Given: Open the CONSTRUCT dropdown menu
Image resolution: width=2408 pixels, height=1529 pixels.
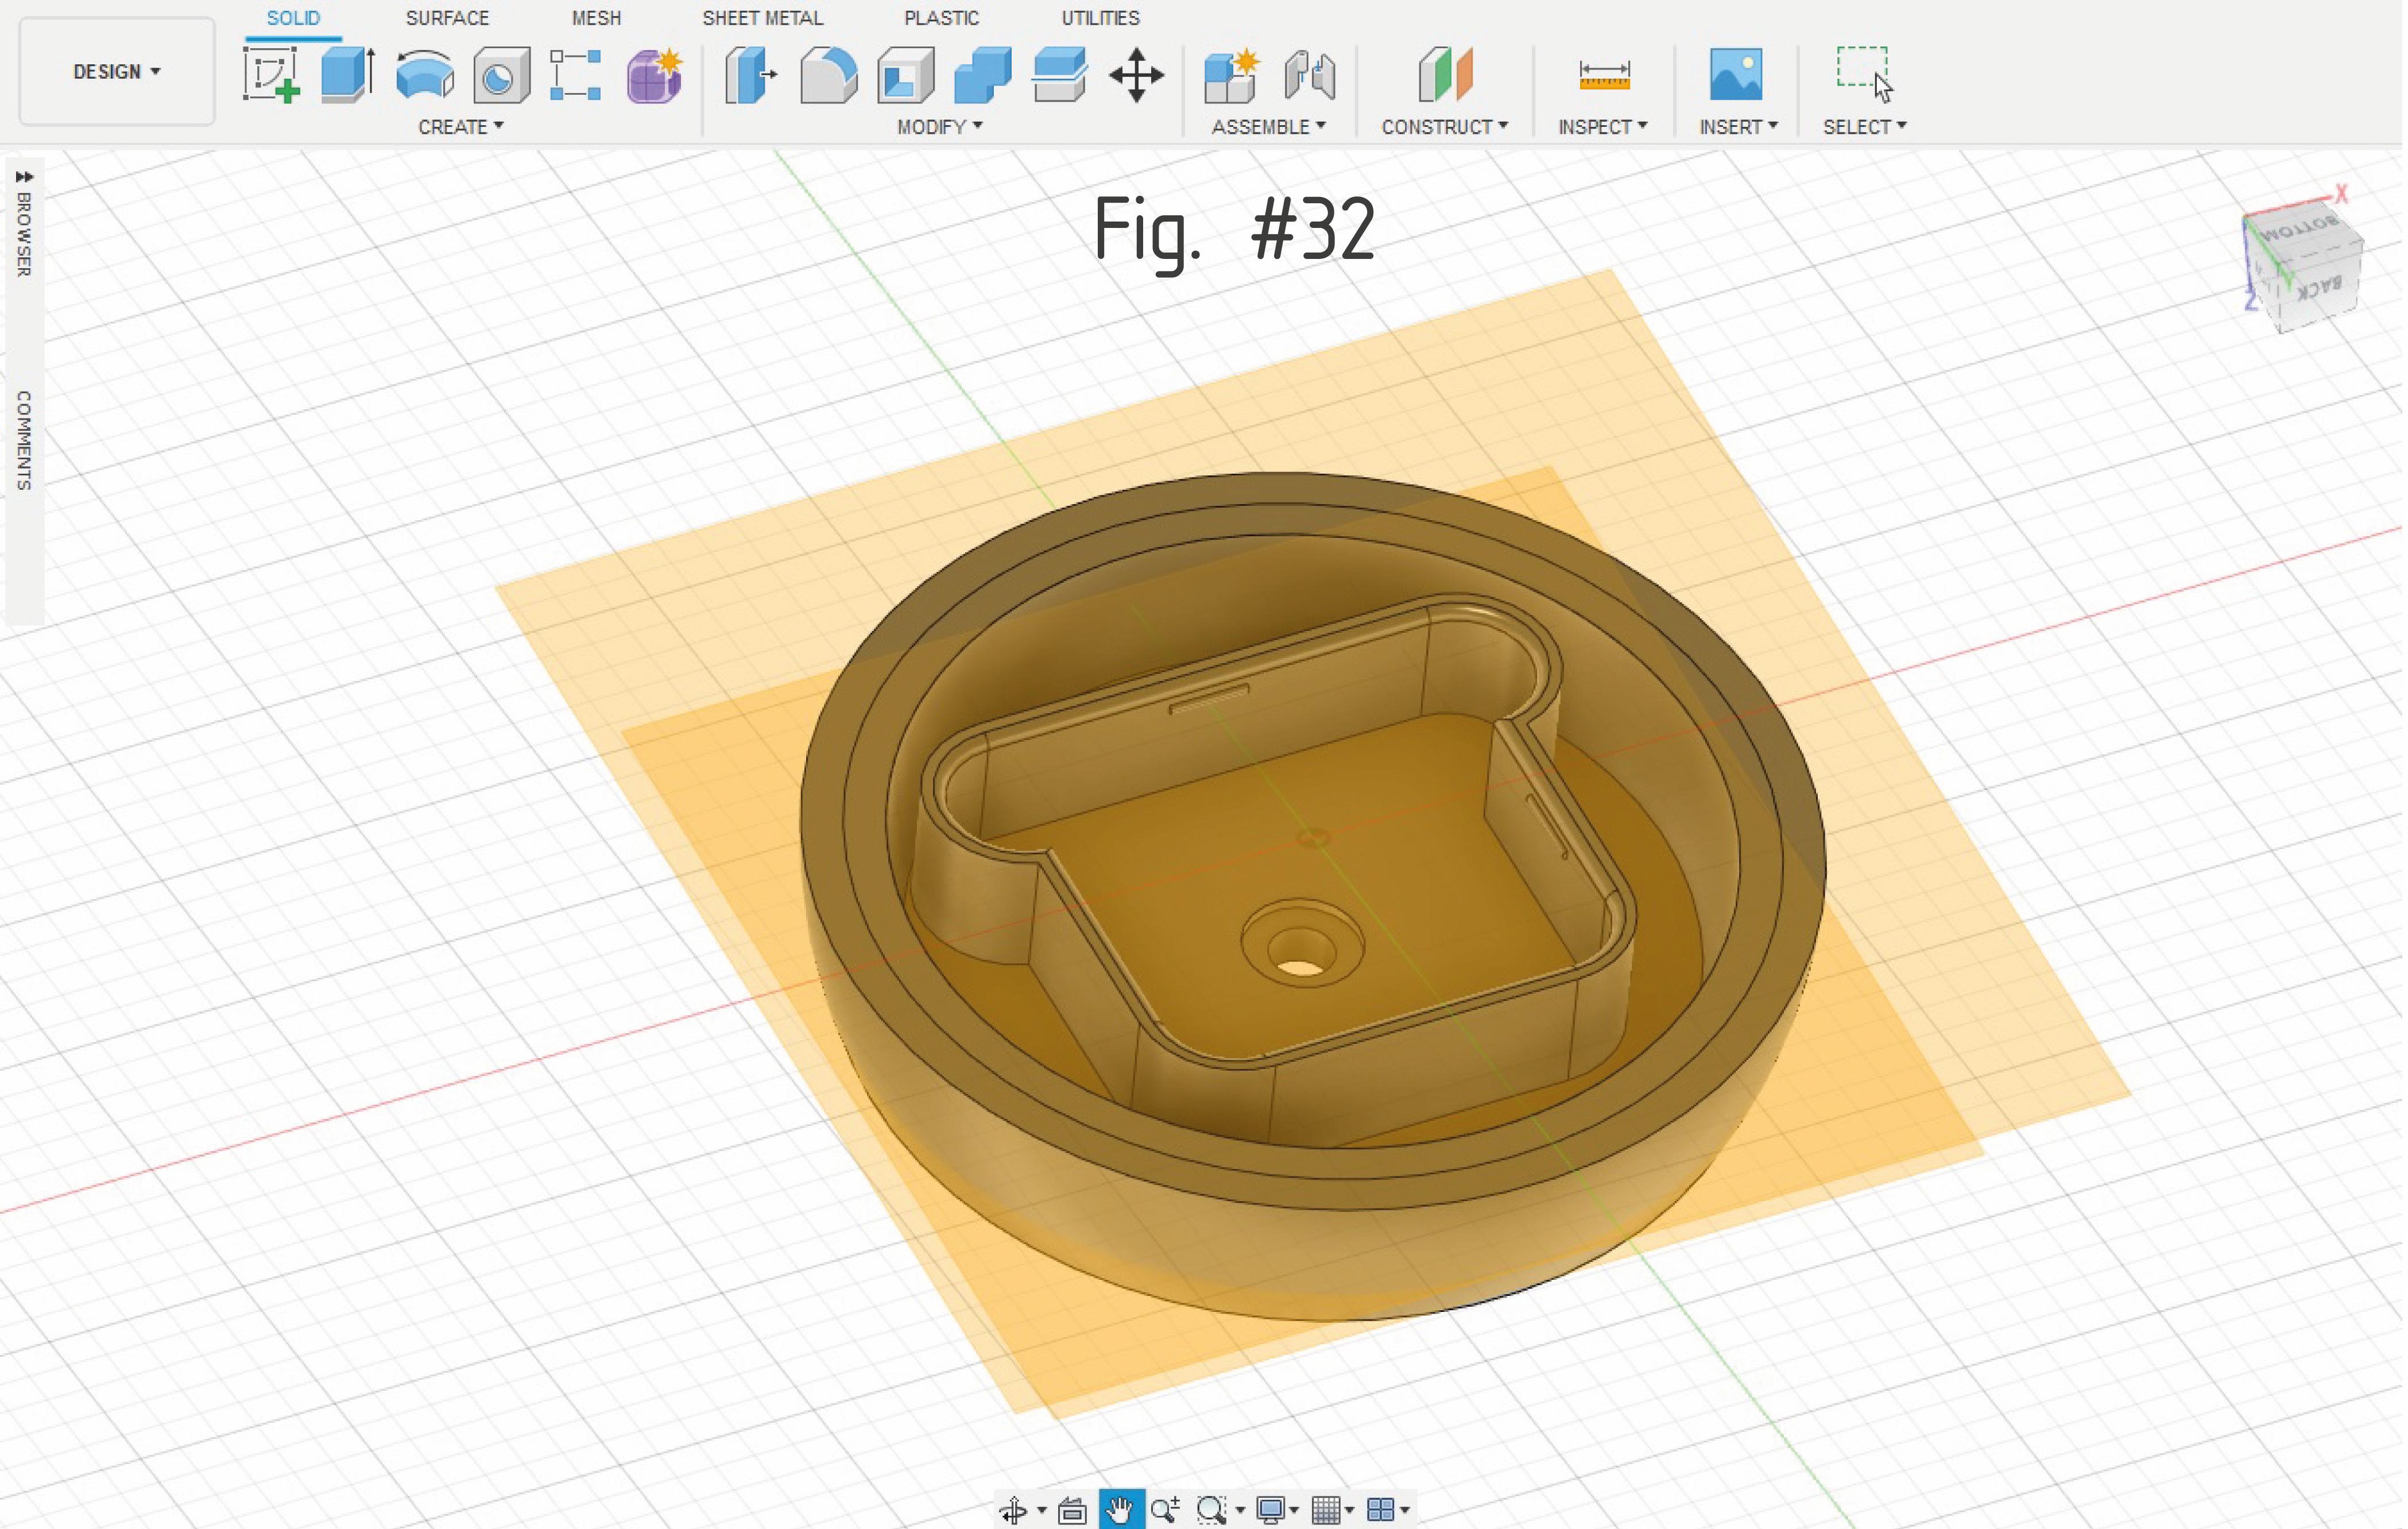Looking at the screenshot, I should [x=1444, y=127].
